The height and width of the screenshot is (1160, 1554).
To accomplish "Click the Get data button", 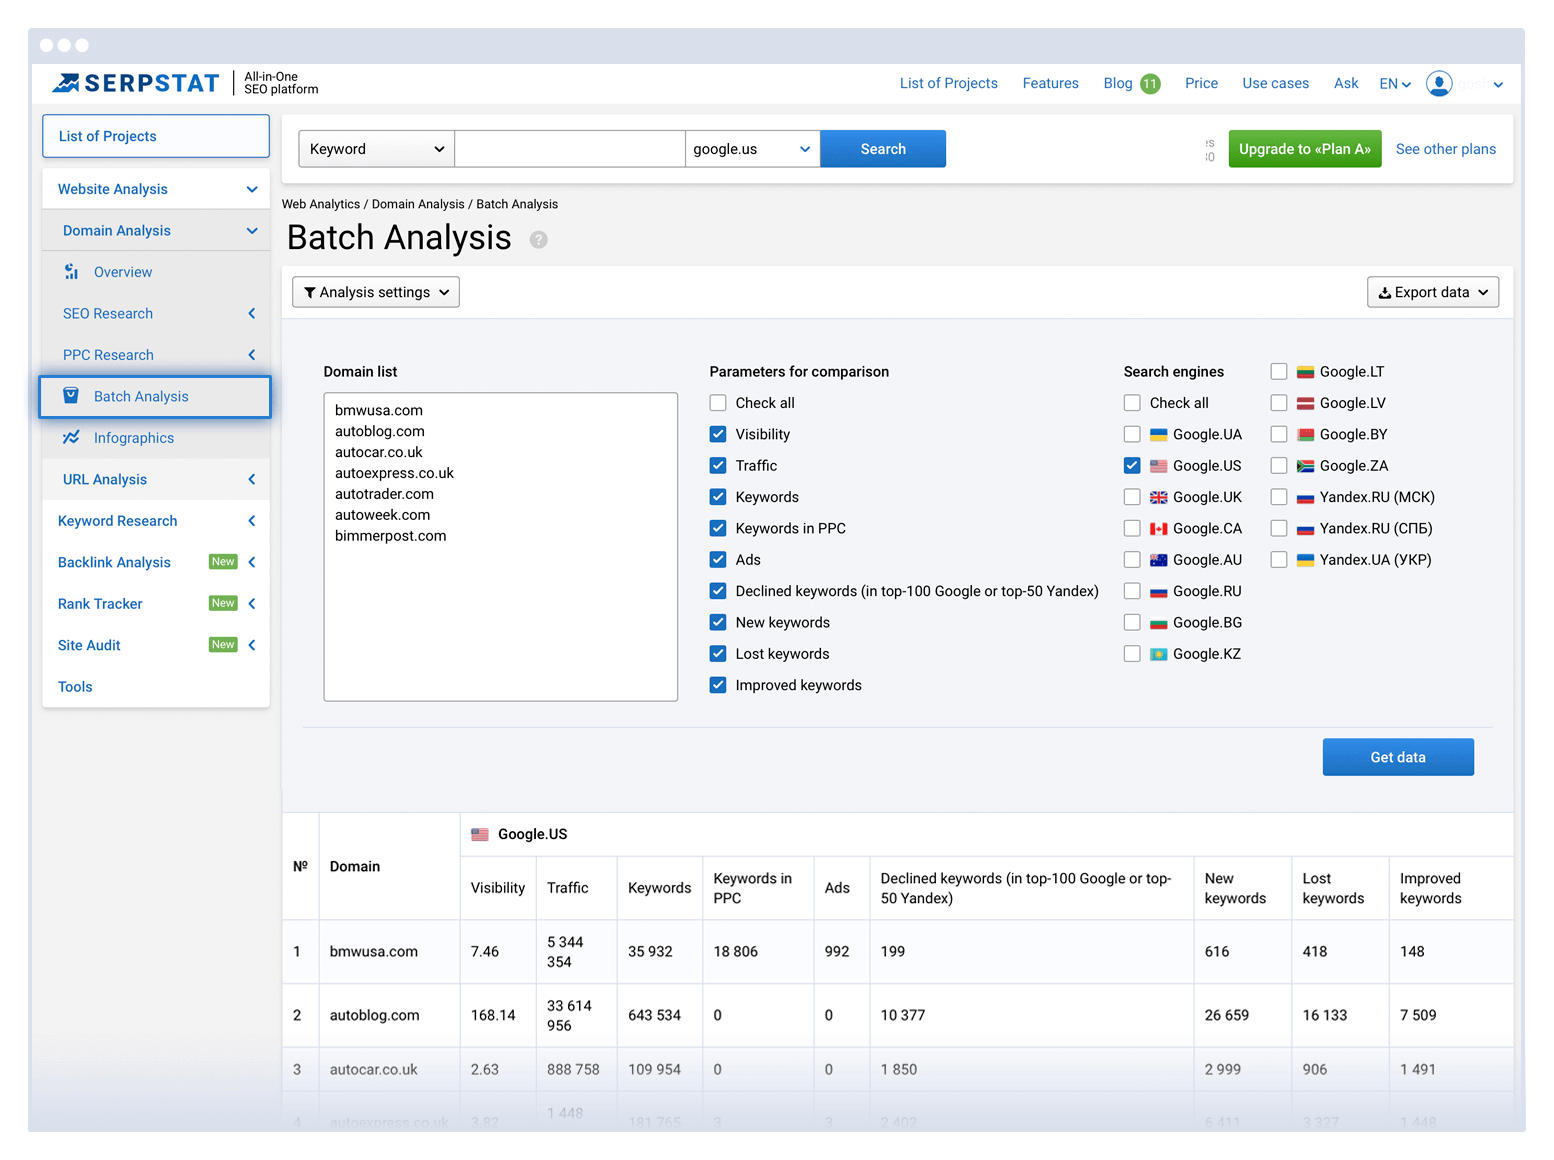I will [1398, 757].
